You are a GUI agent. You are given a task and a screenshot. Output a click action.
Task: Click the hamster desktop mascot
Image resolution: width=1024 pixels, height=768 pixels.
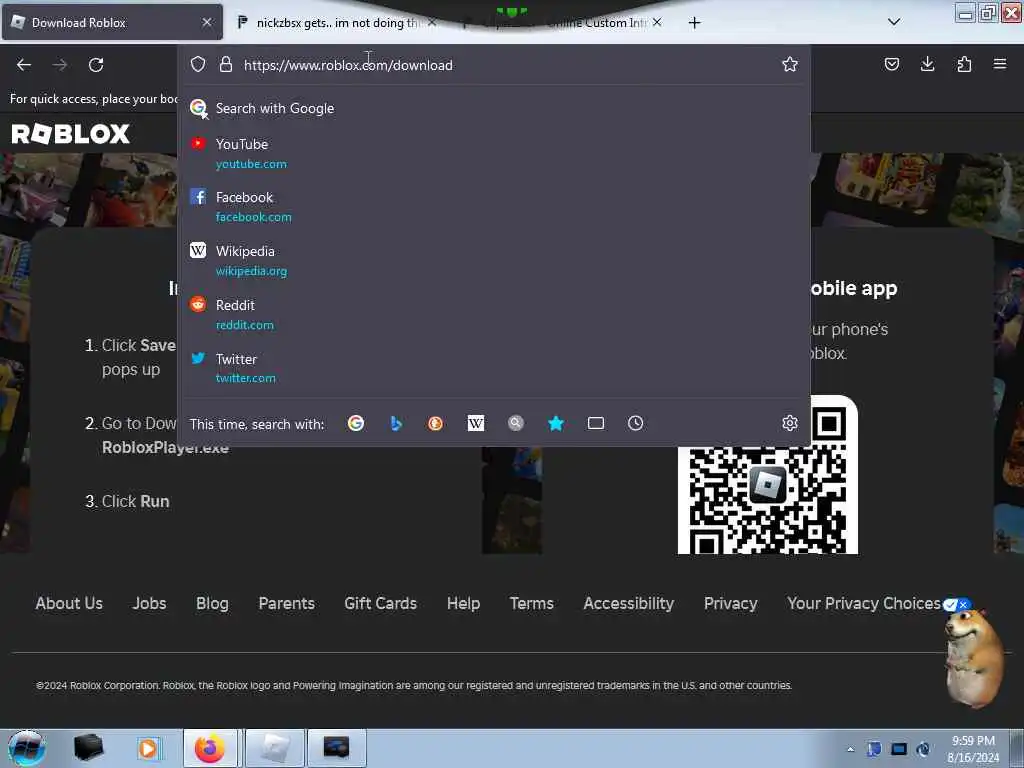pyautogui.click(x=974, y=658)
